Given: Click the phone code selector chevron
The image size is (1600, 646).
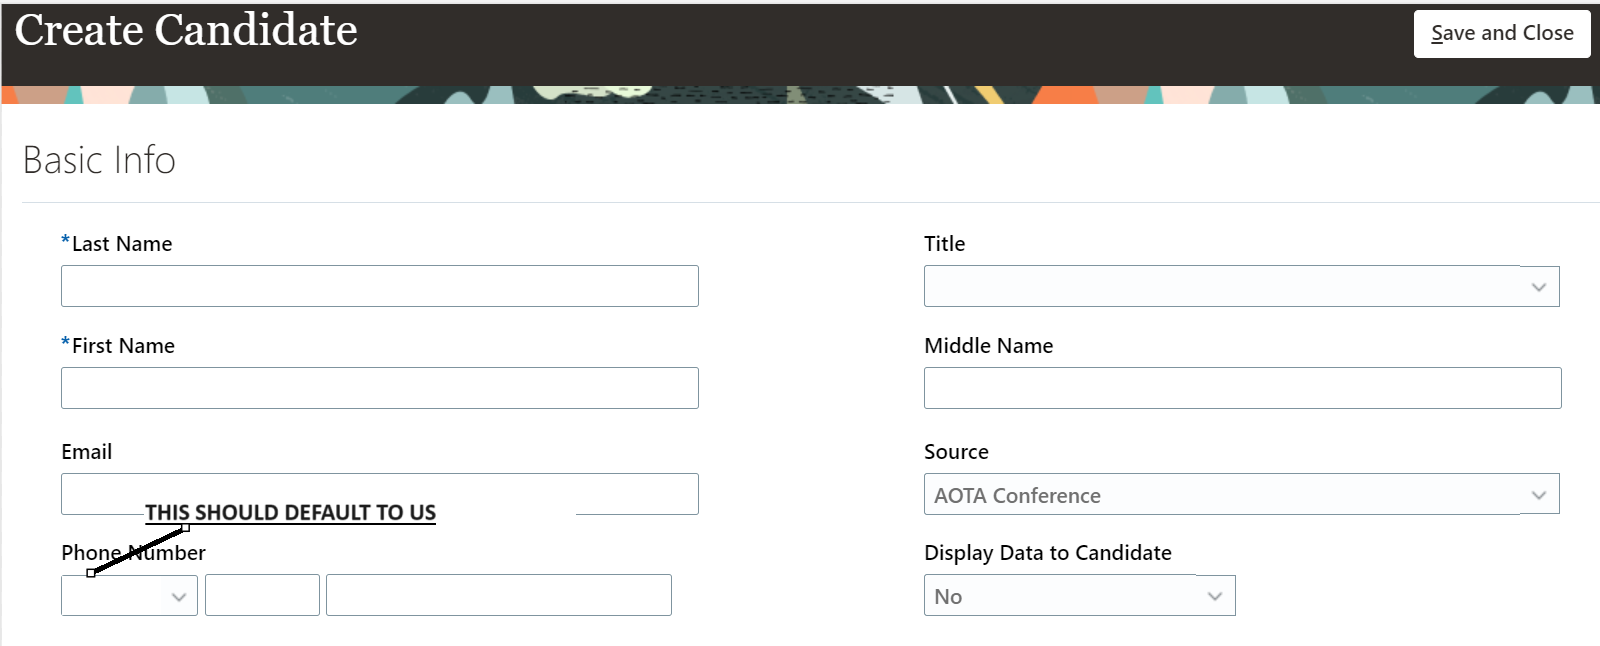Looking at the screenshot, I should click(x=178, y=595).
